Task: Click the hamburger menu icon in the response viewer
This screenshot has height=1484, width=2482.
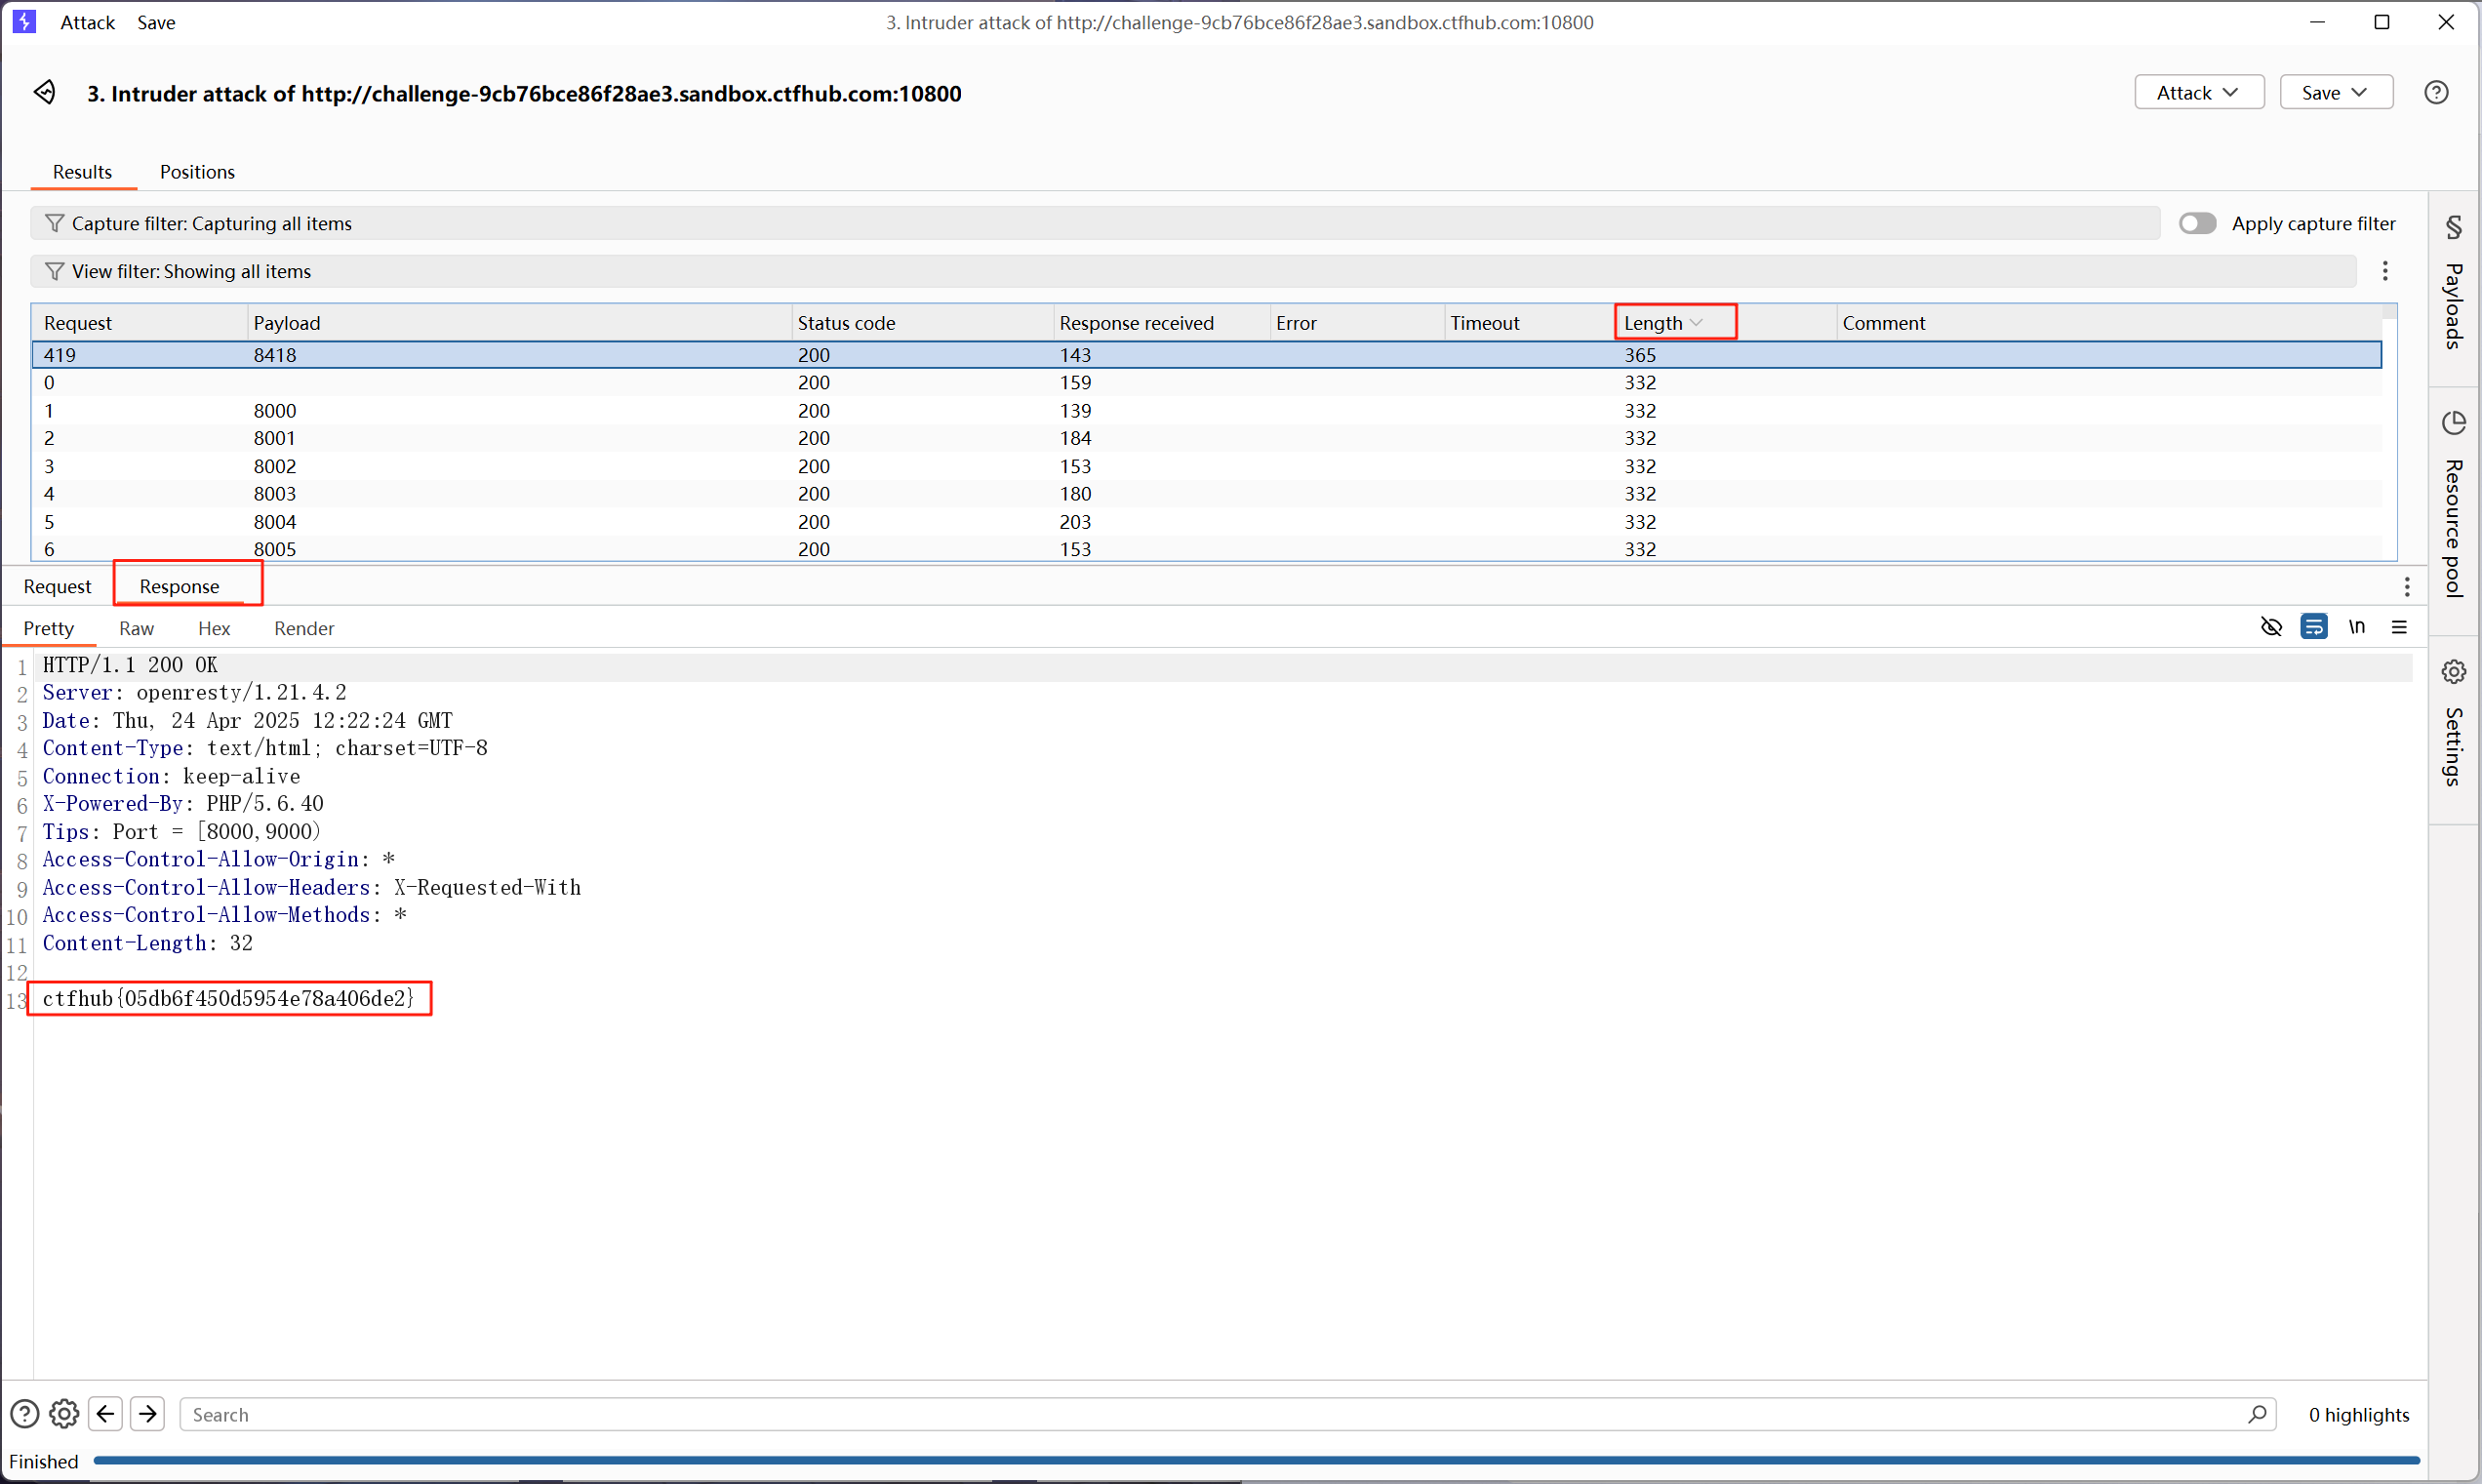Action: click(x=2399, y=627)
